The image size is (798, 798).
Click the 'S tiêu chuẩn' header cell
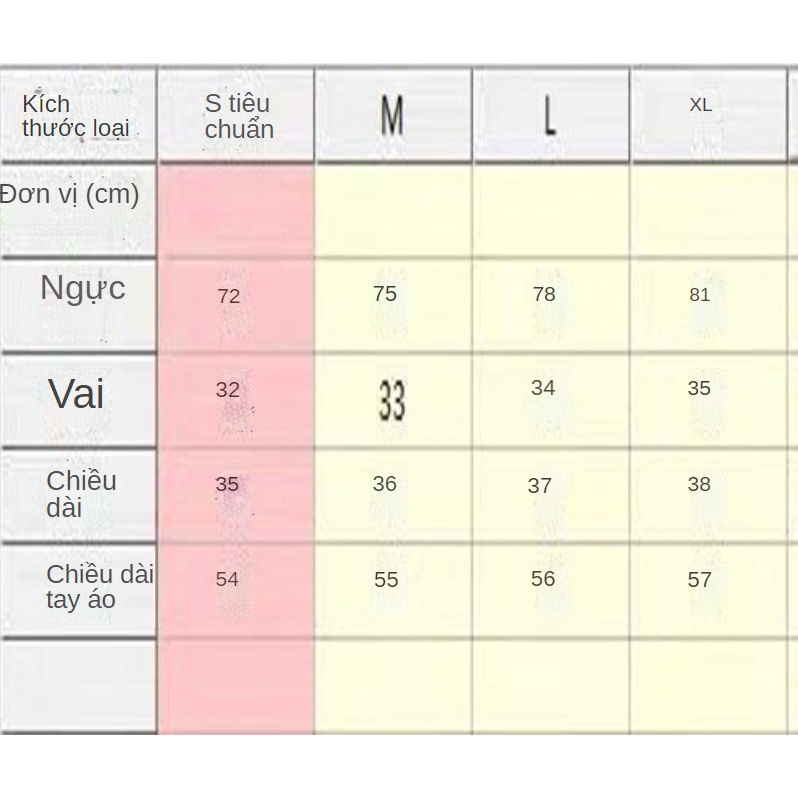click(238, 116)
